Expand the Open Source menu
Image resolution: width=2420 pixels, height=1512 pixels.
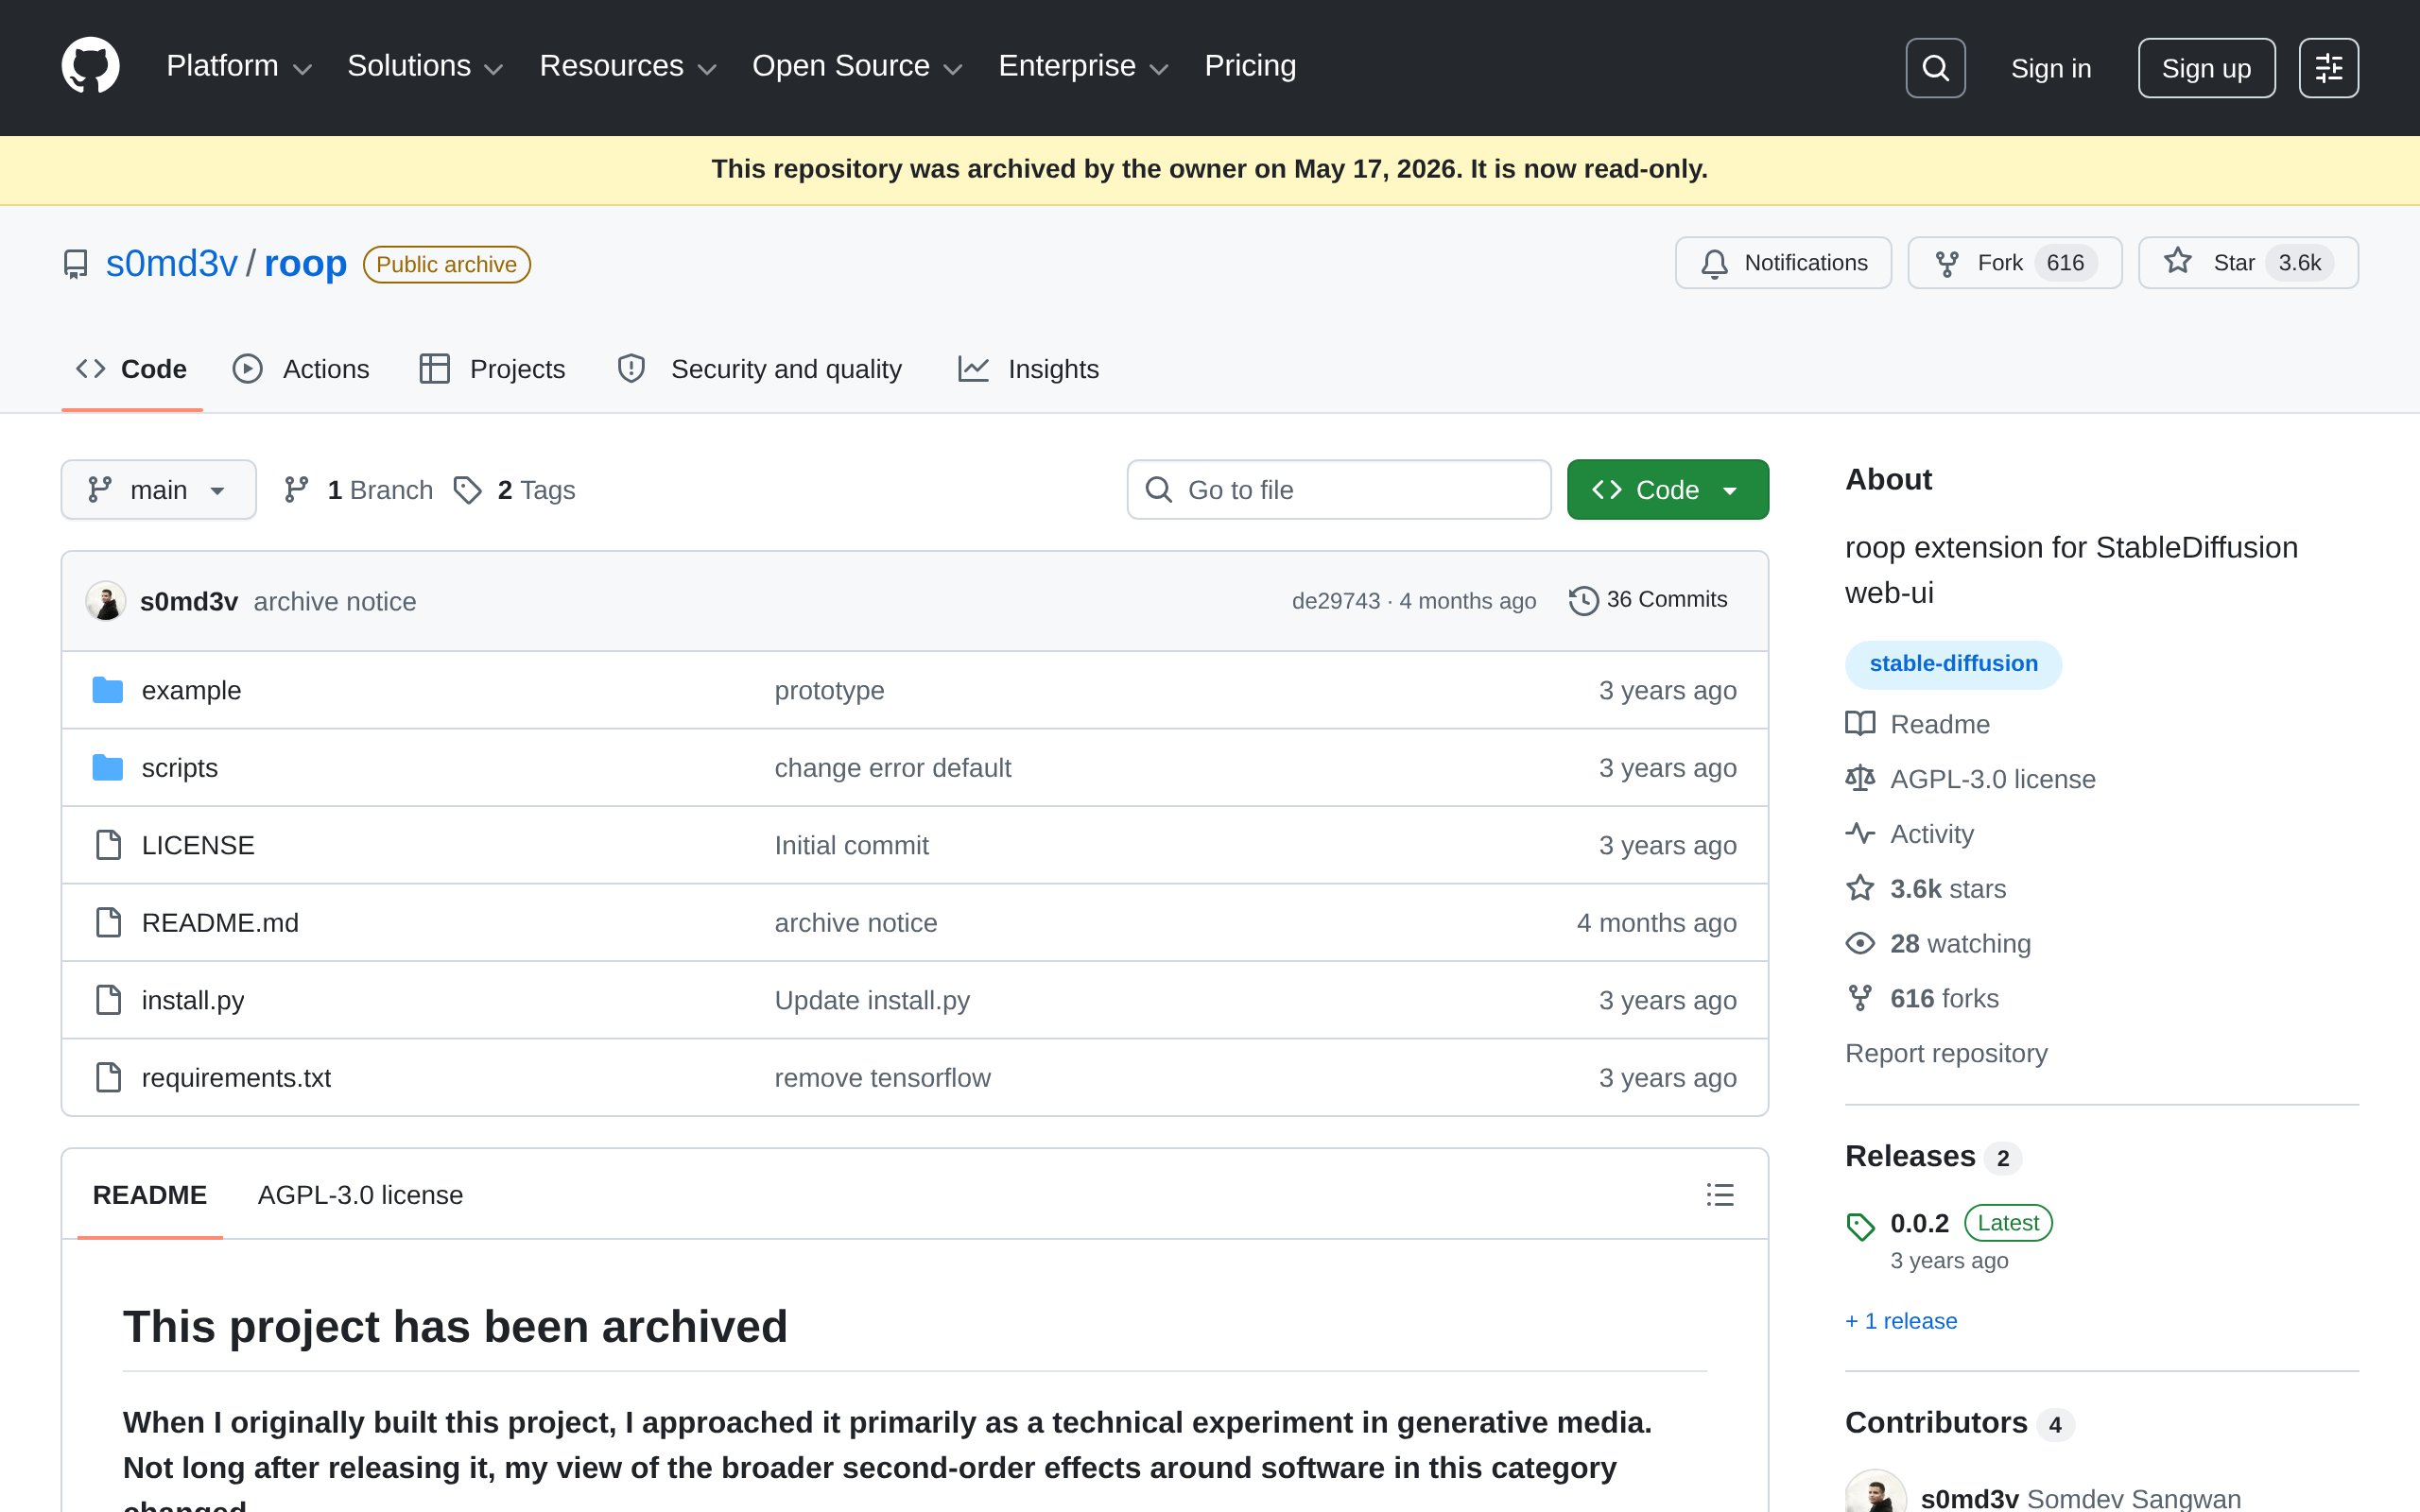857,66
